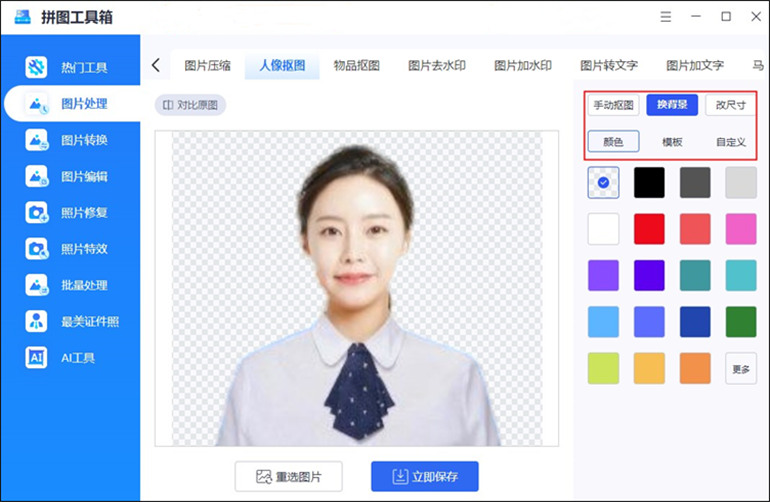Viewport: 770px width, 502px height.
Task: Pick the orange background color
Action: pyautogui.click(x=695, y=368)
